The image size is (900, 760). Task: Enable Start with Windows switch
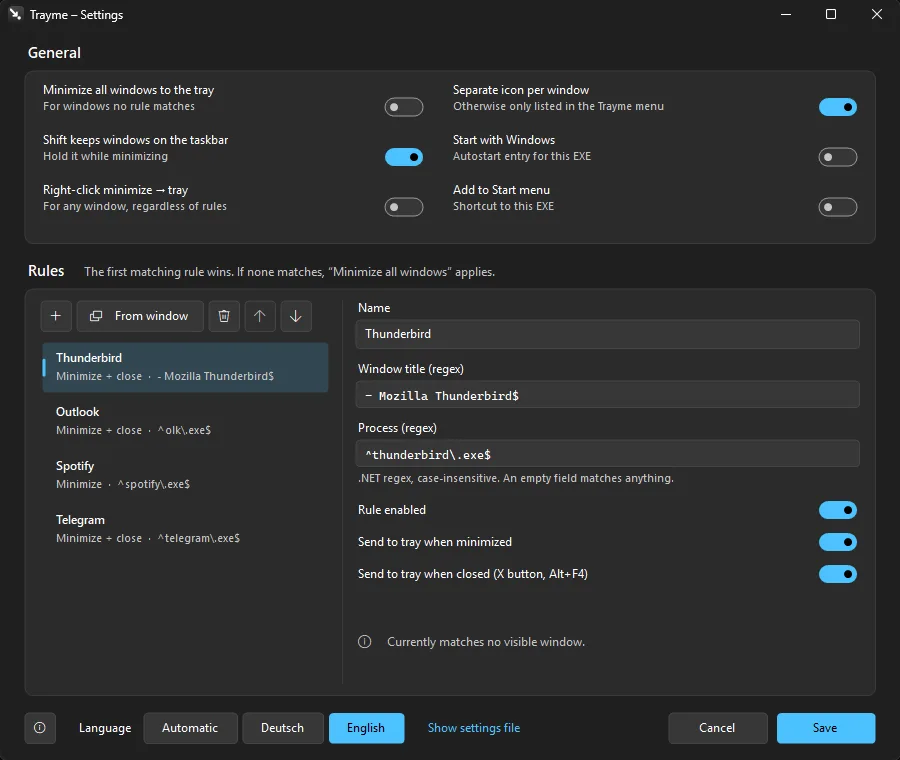[837, 157]
